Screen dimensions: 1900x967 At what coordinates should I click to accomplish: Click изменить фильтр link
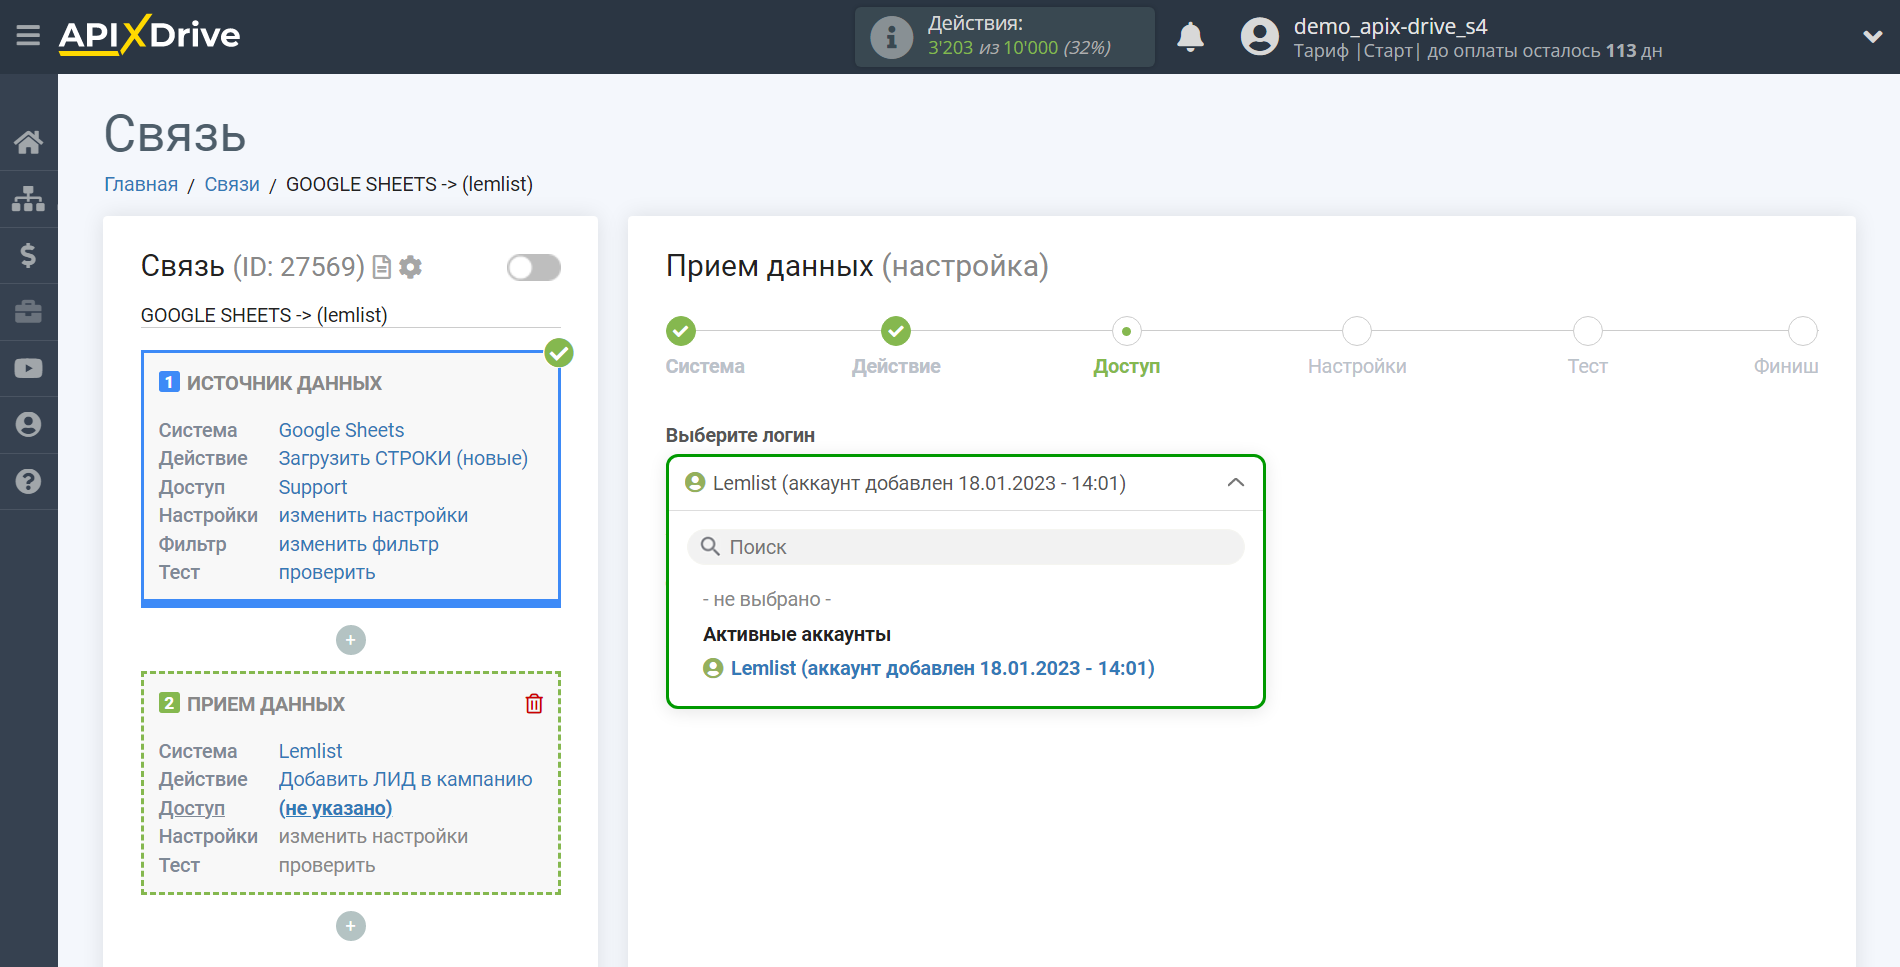coord(358,544)
